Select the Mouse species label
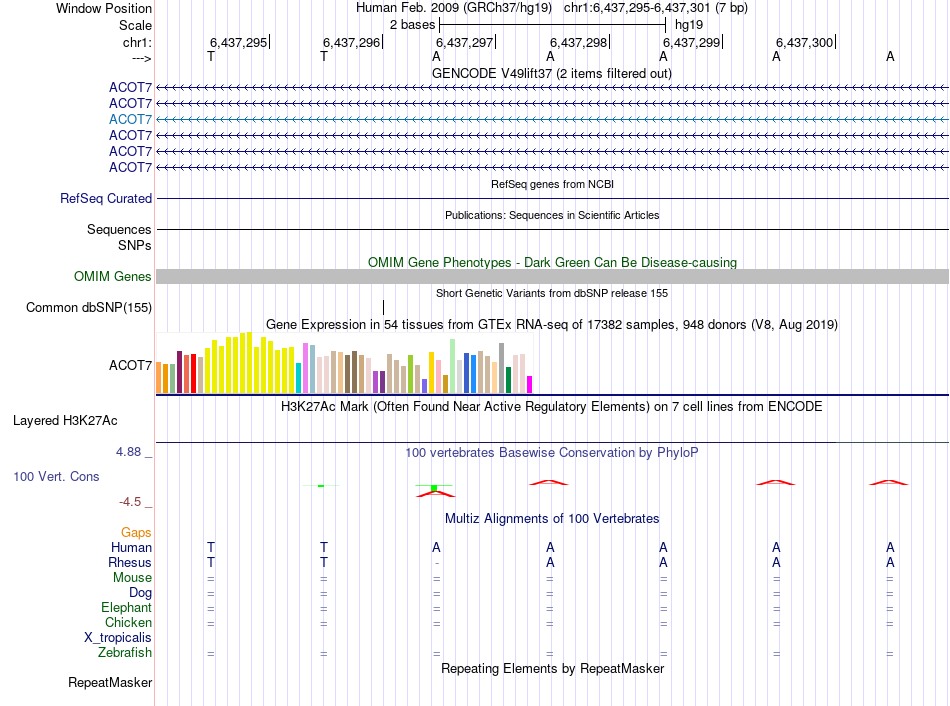This screenshot has width=950, height=706. coord(132,578)
